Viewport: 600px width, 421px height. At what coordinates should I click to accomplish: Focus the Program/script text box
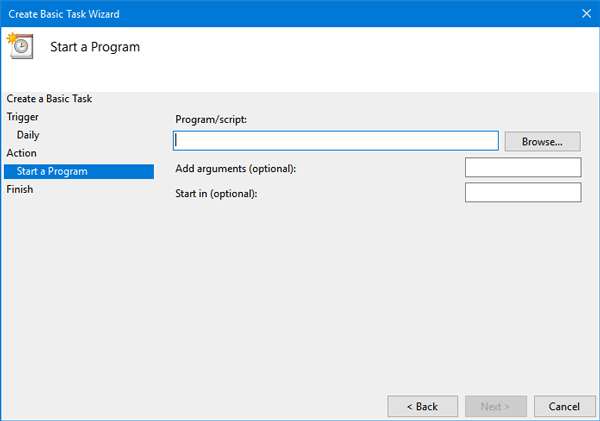(x=336, y=141)
